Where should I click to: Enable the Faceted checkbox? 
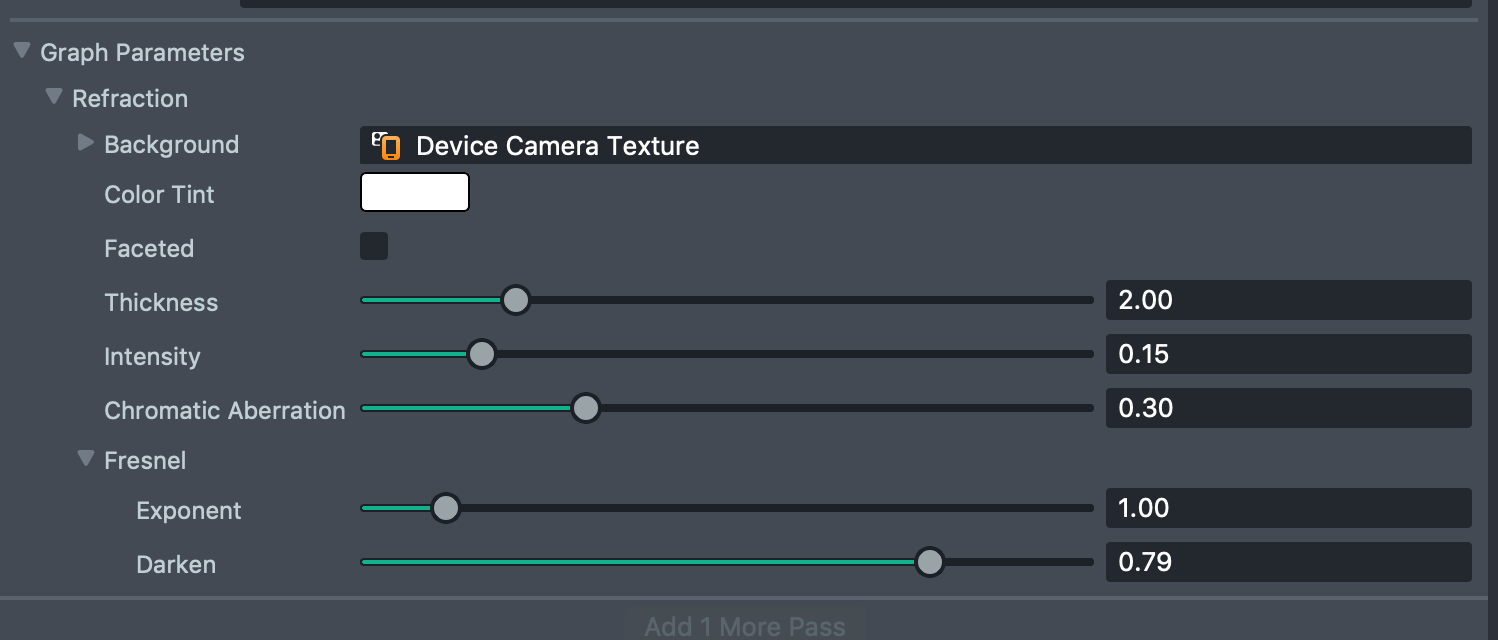click(x=374, y=246)
